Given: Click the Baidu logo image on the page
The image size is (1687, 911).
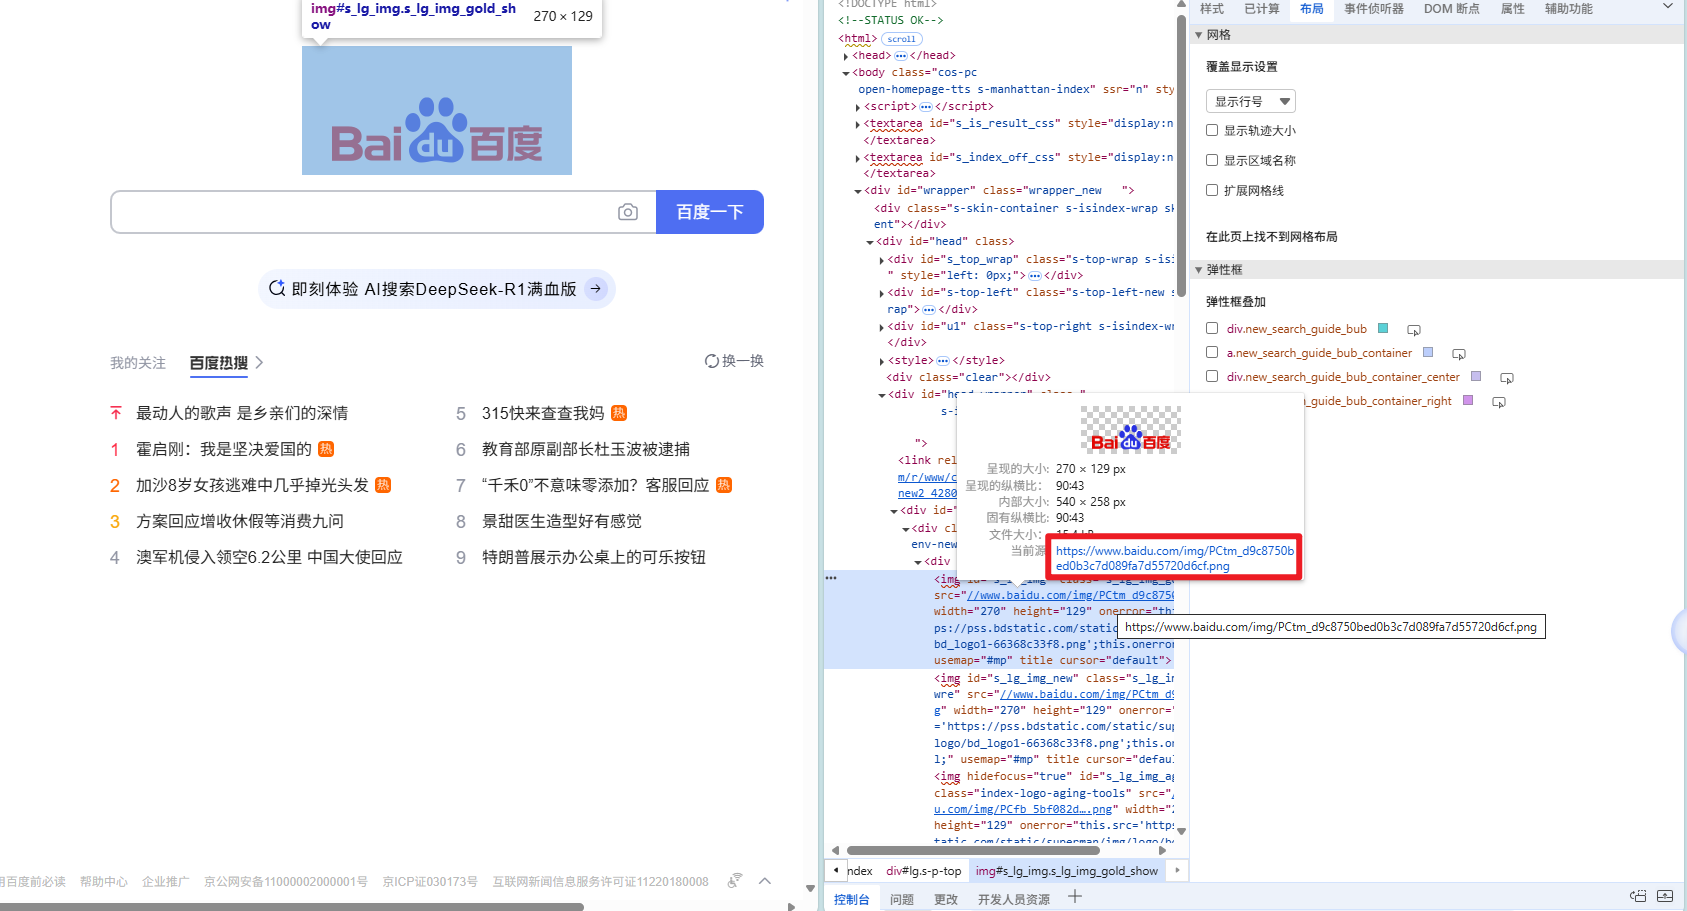Looking at the screenshot, I should (437, 110).
